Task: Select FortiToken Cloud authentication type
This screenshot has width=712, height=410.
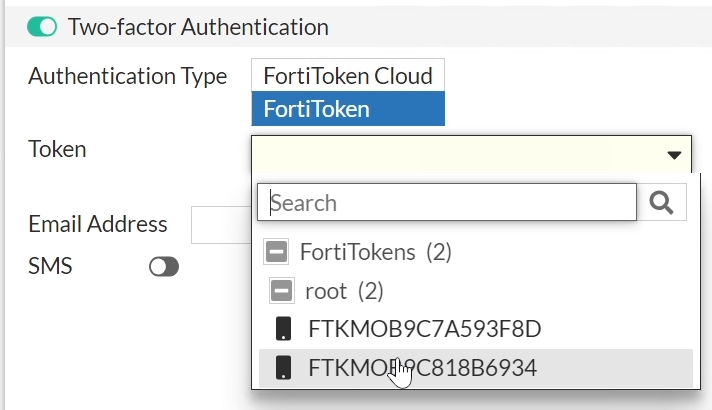Action: tap(348, 75)
